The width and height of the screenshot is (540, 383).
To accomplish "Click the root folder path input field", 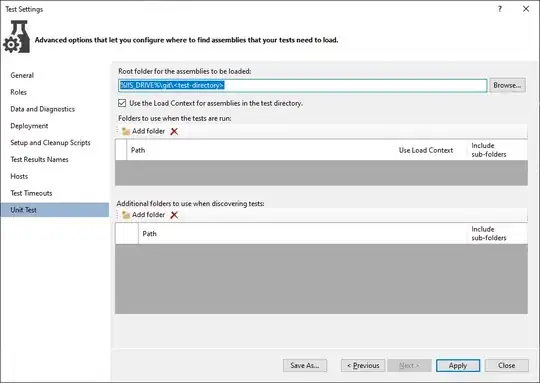I will 303,85.
